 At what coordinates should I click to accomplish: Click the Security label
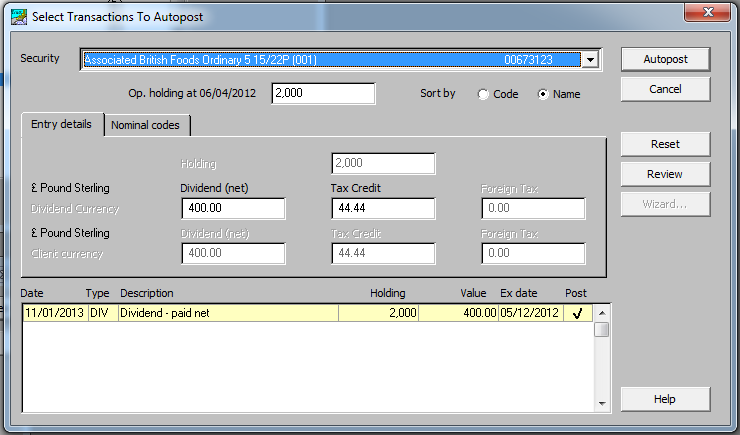coord(40,59)
